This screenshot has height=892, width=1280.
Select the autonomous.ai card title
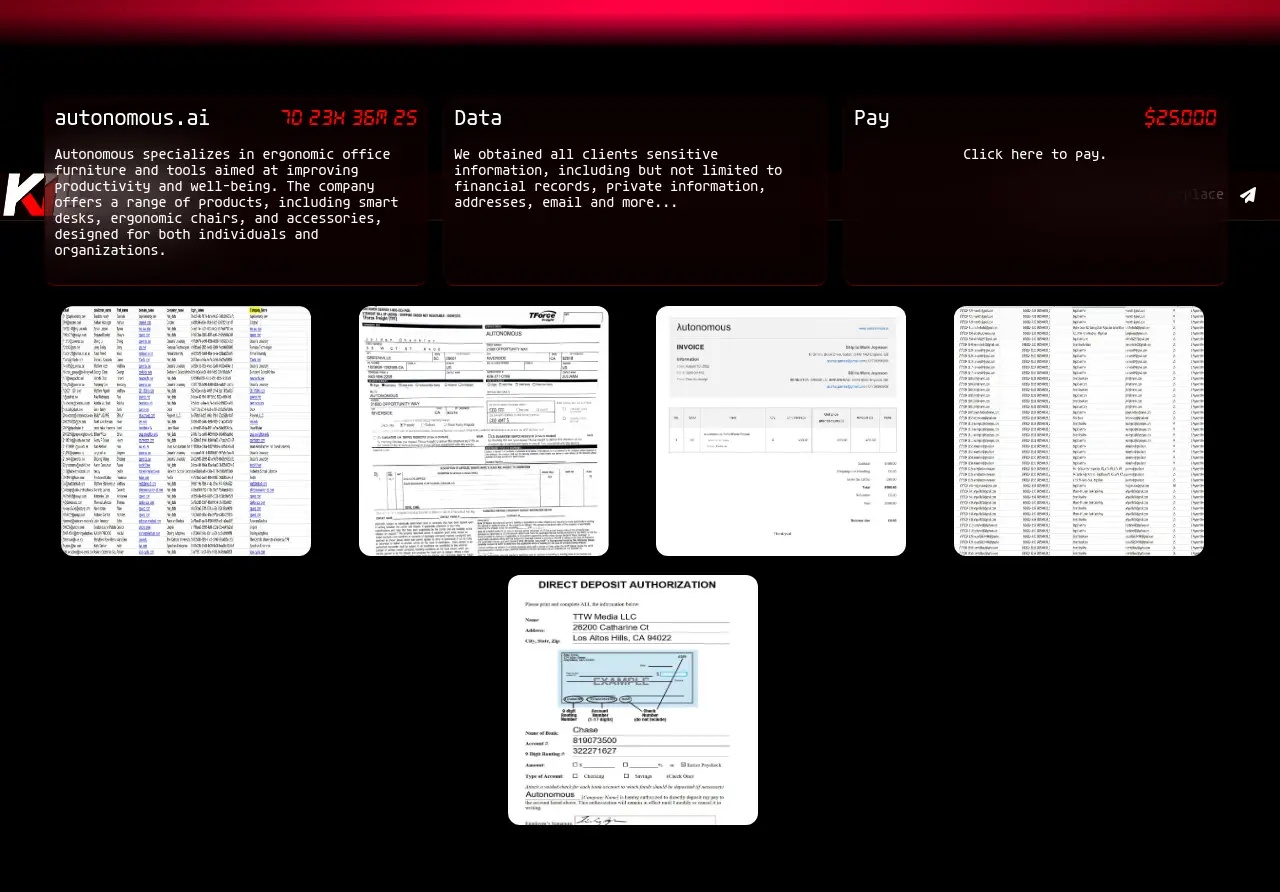pos(132,118)
